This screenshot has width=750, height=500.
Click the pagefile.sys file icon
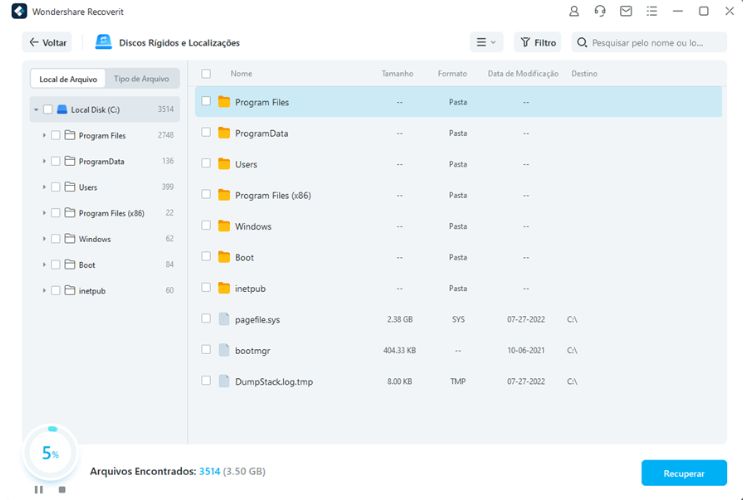pos(224,319)
